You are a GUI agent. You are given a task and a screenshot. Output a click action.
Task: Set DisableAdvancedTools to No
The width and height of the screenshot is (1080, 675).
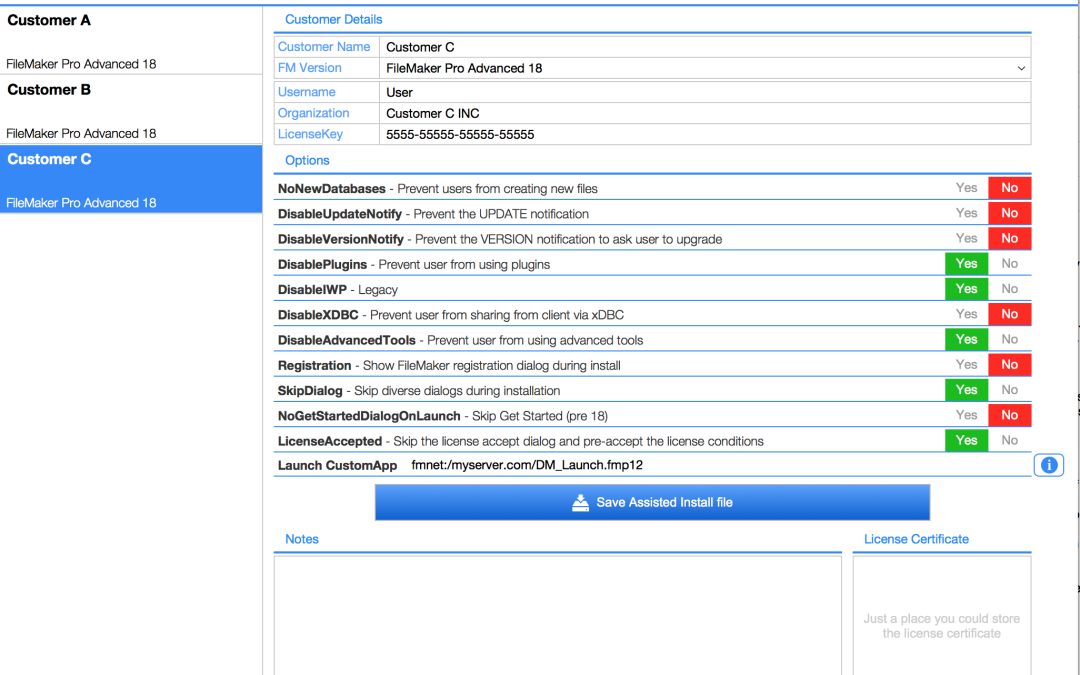(1010, 340)
